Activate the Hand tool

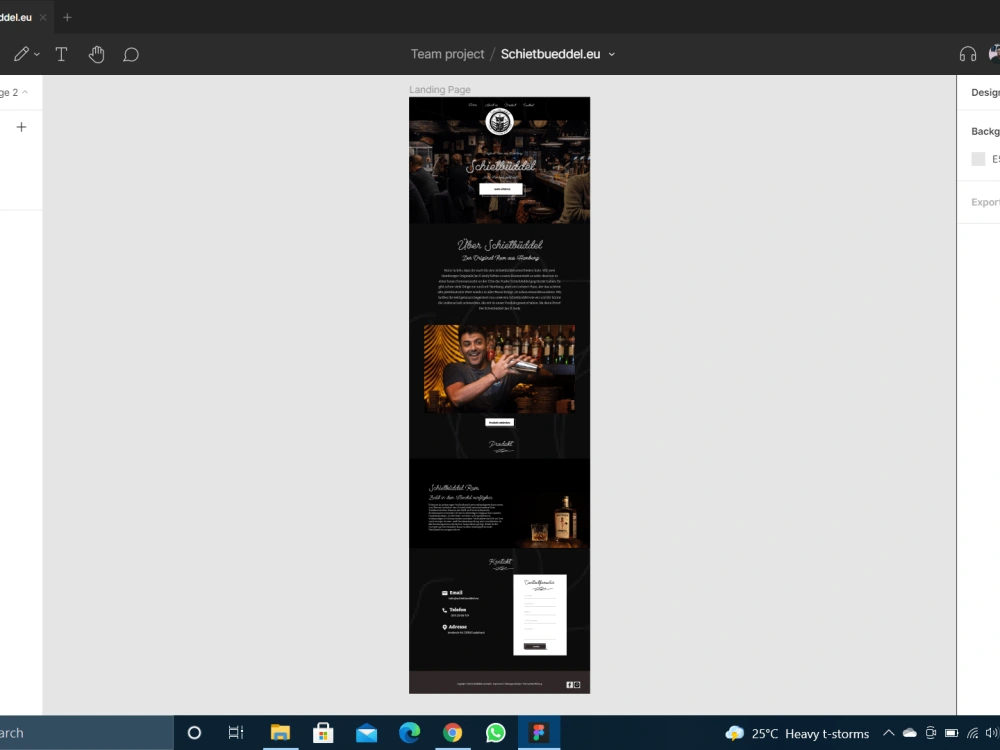(96, 54)
